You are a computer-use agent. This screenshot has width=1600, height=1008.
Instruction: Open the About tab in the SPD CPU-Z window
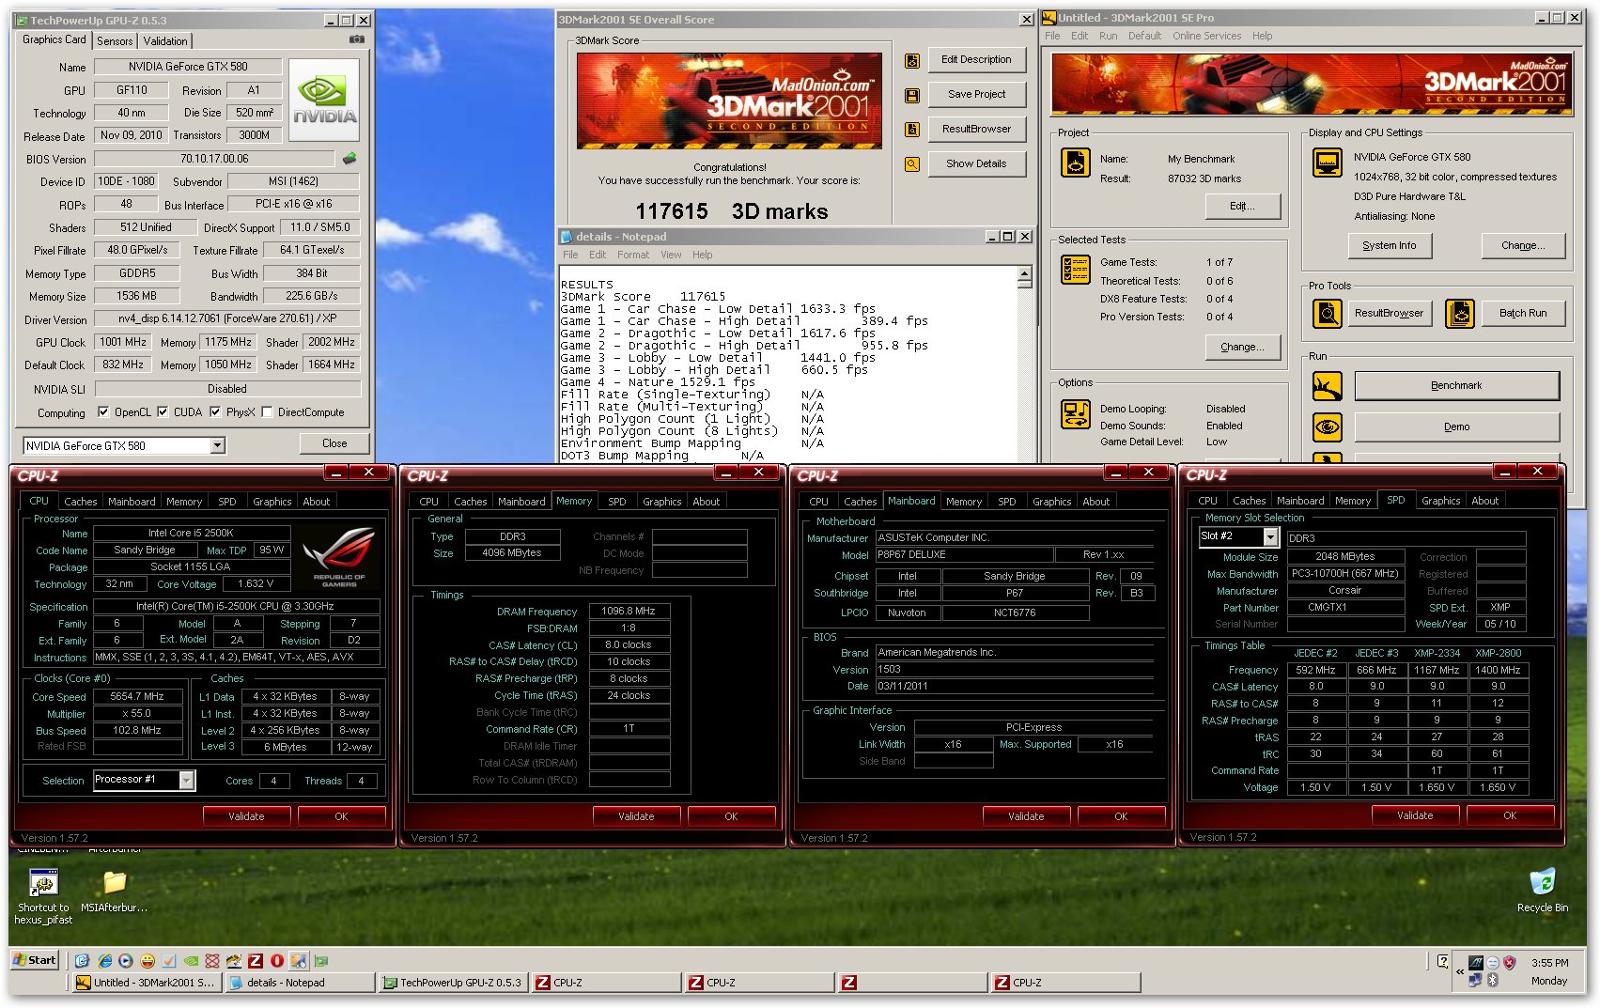tap(1484, 501)
